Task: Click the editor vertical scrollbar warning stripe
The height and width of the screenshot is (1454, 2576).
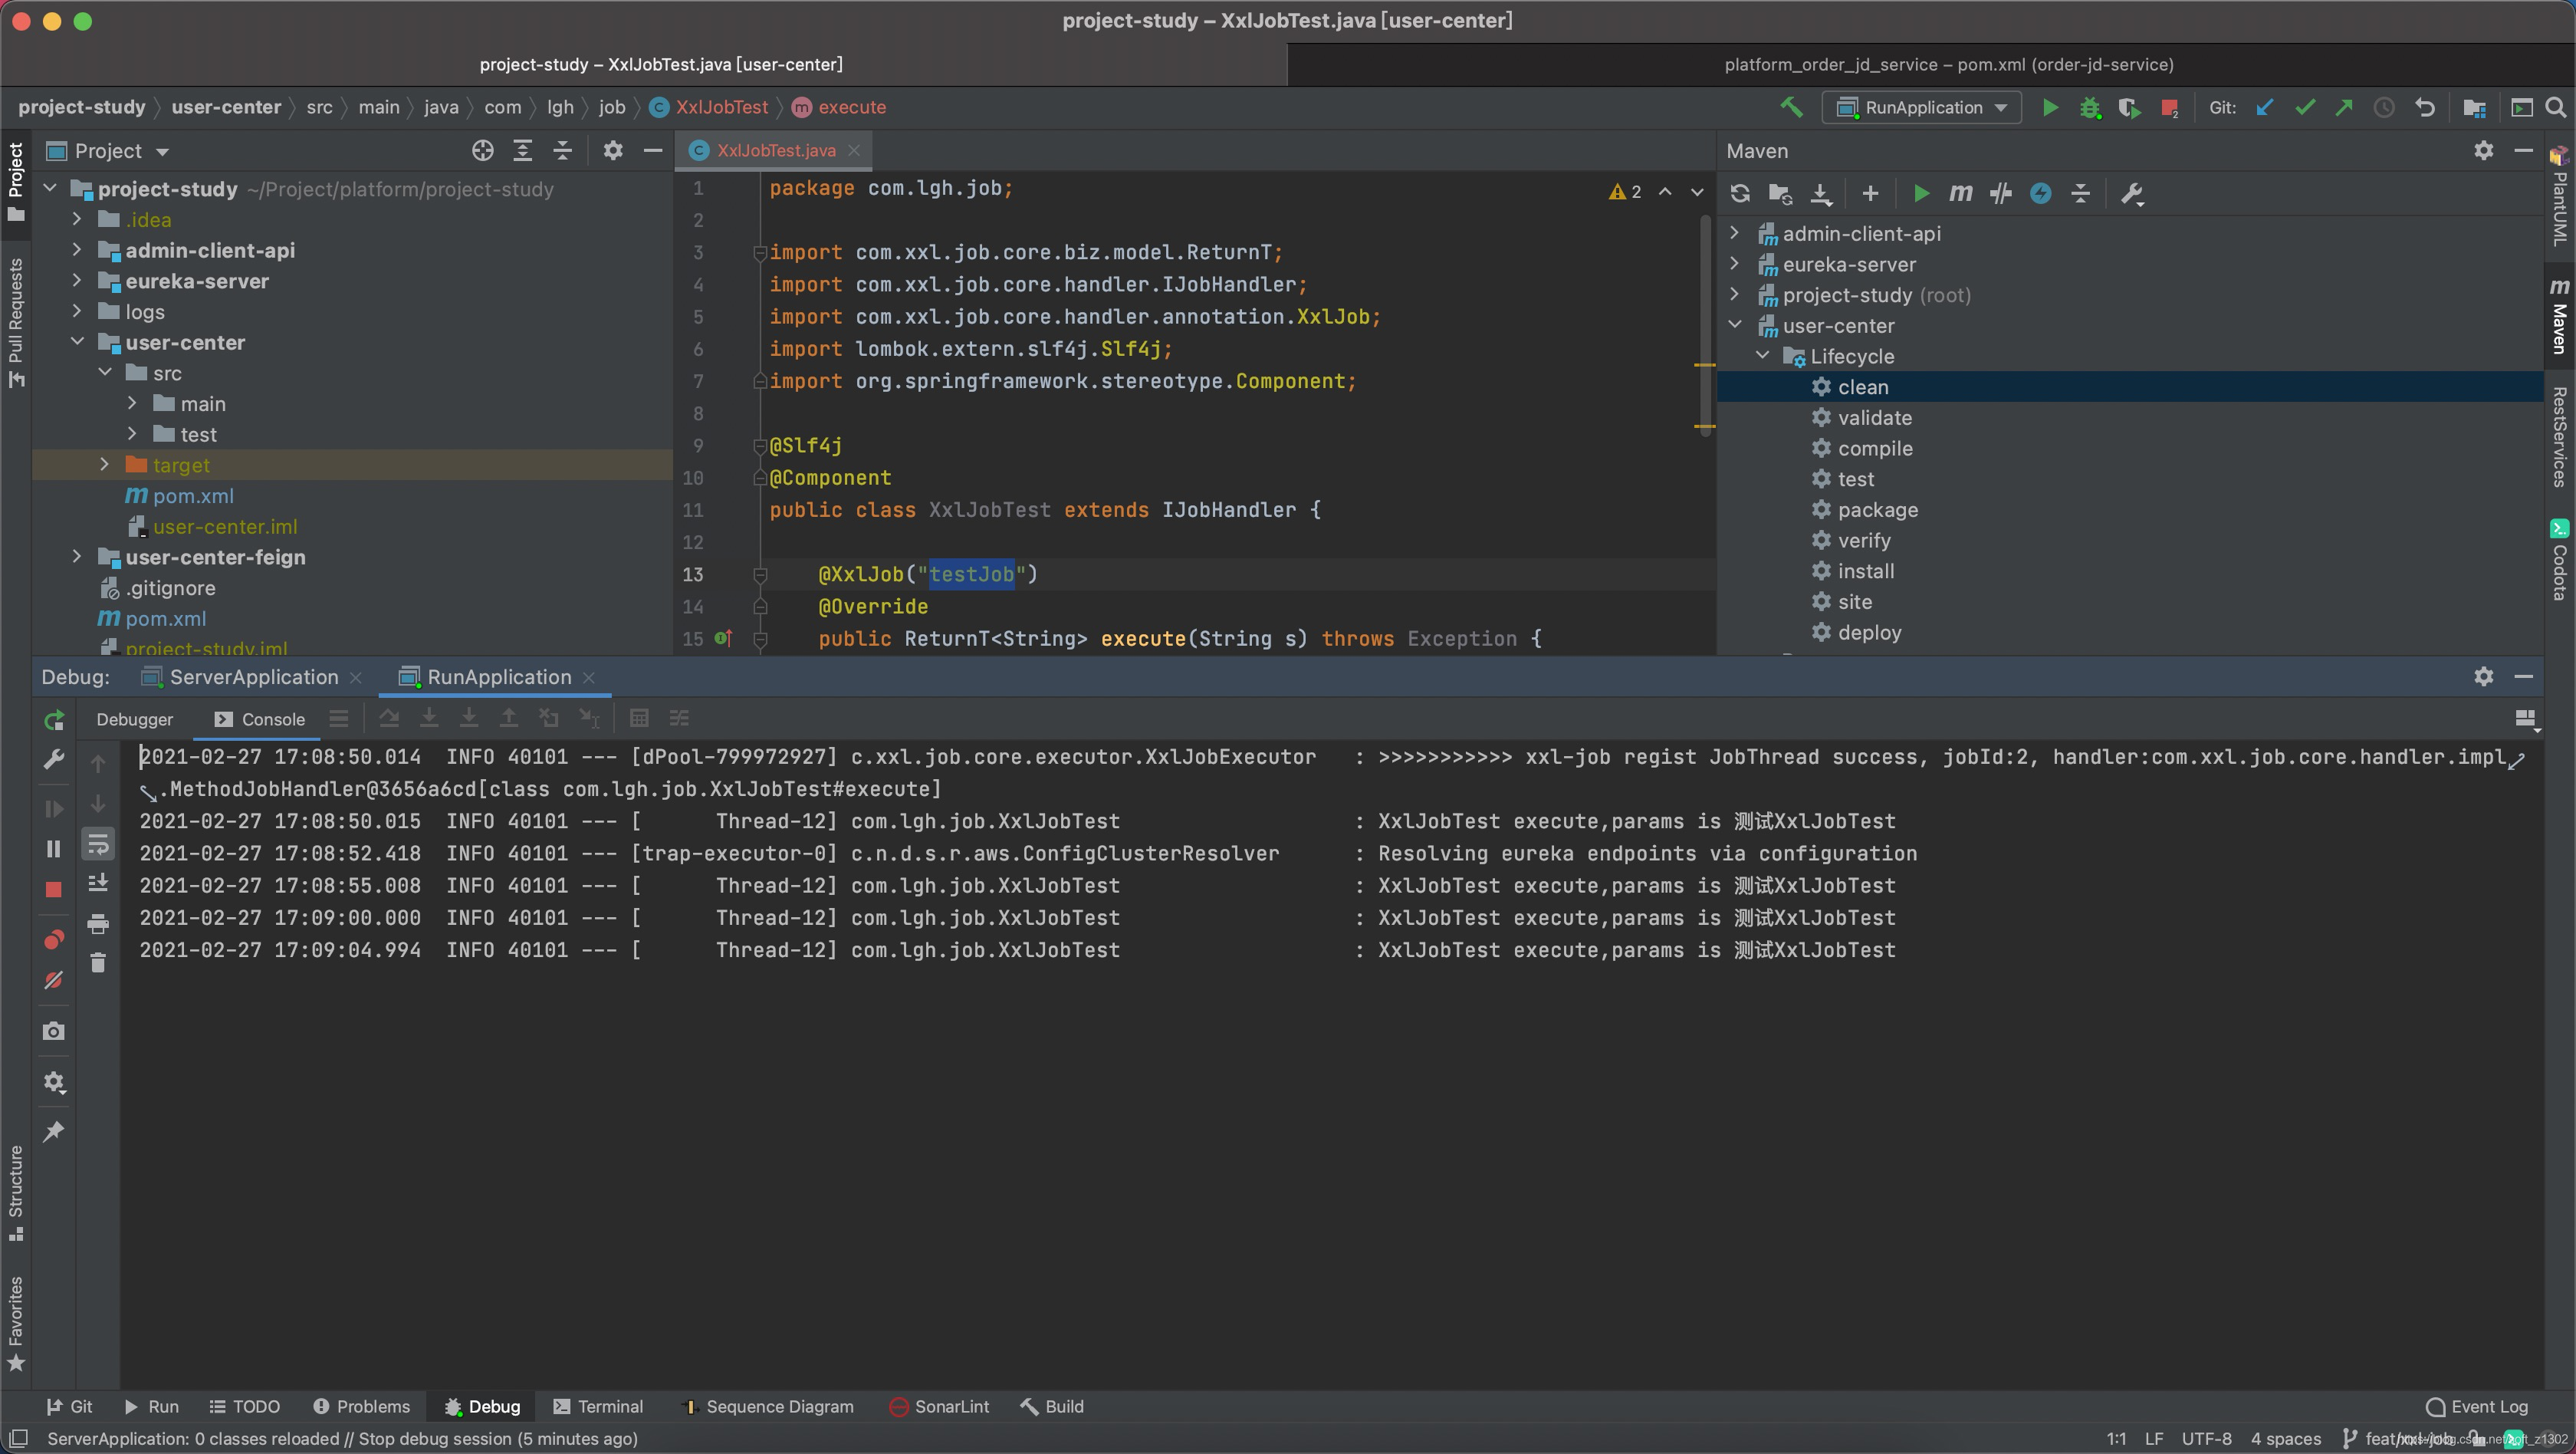Action: 1704,366
